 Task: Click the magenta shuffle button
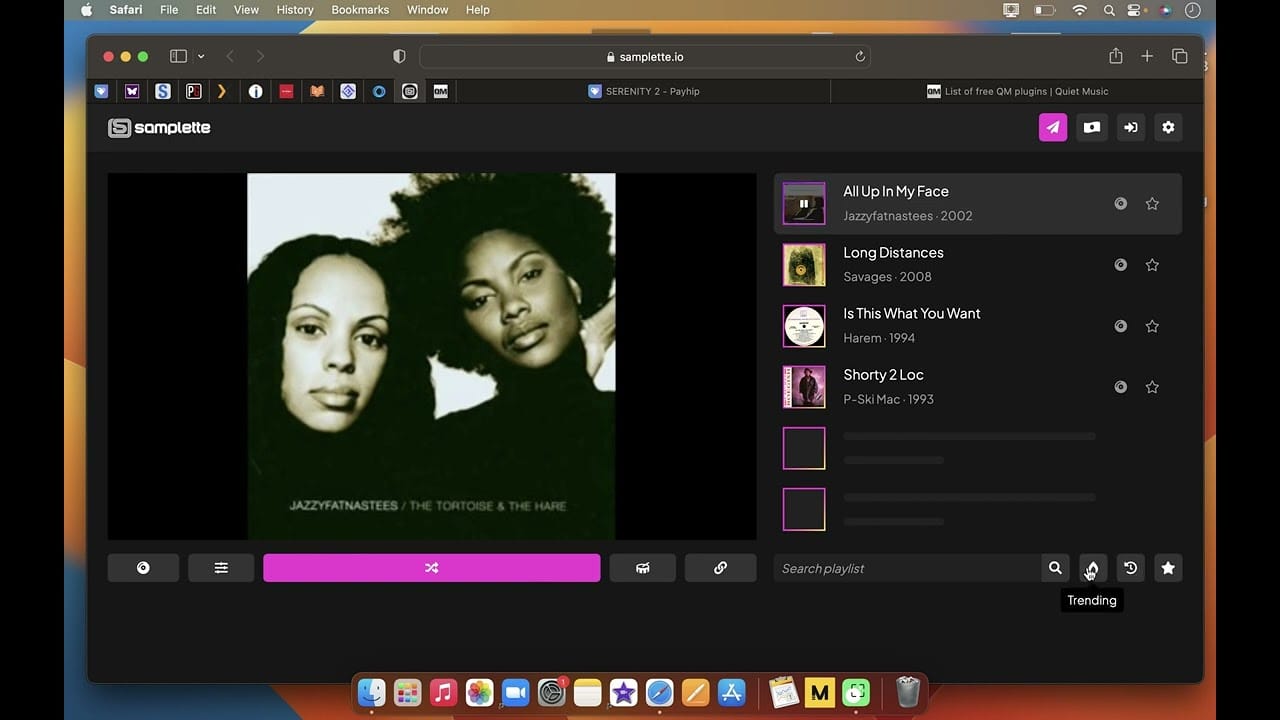(x=431, y=568)
